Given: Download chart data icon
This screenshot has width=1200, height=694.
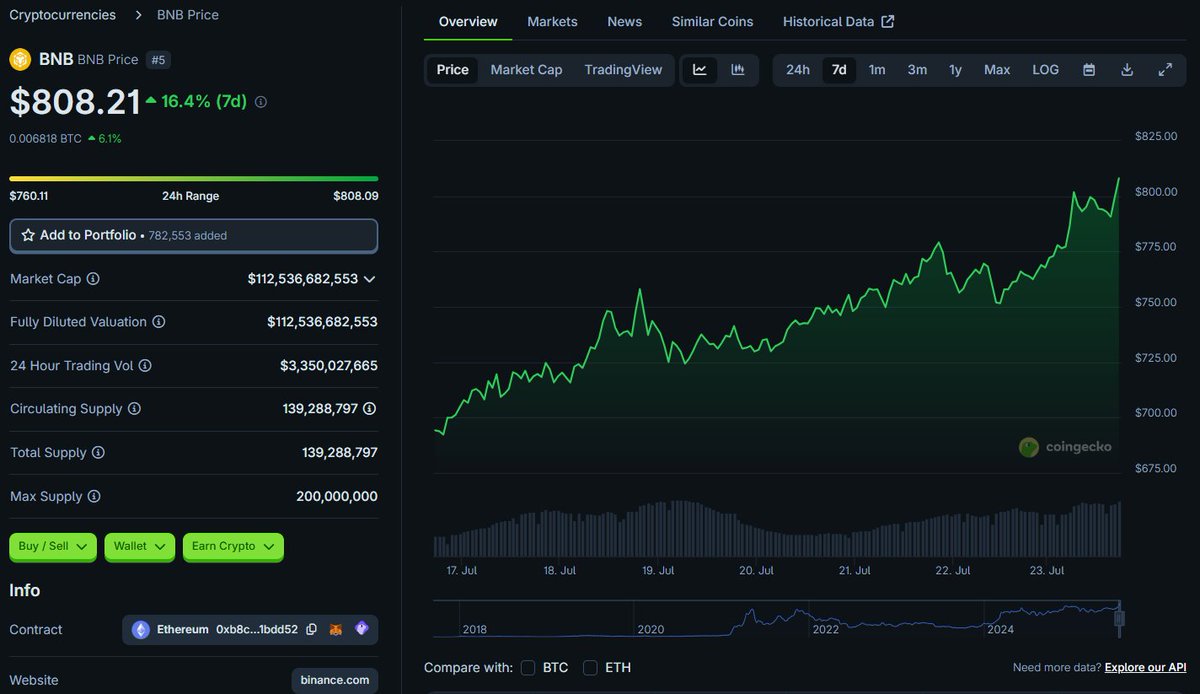Looking at the screenshot, I should [1127, 70].
